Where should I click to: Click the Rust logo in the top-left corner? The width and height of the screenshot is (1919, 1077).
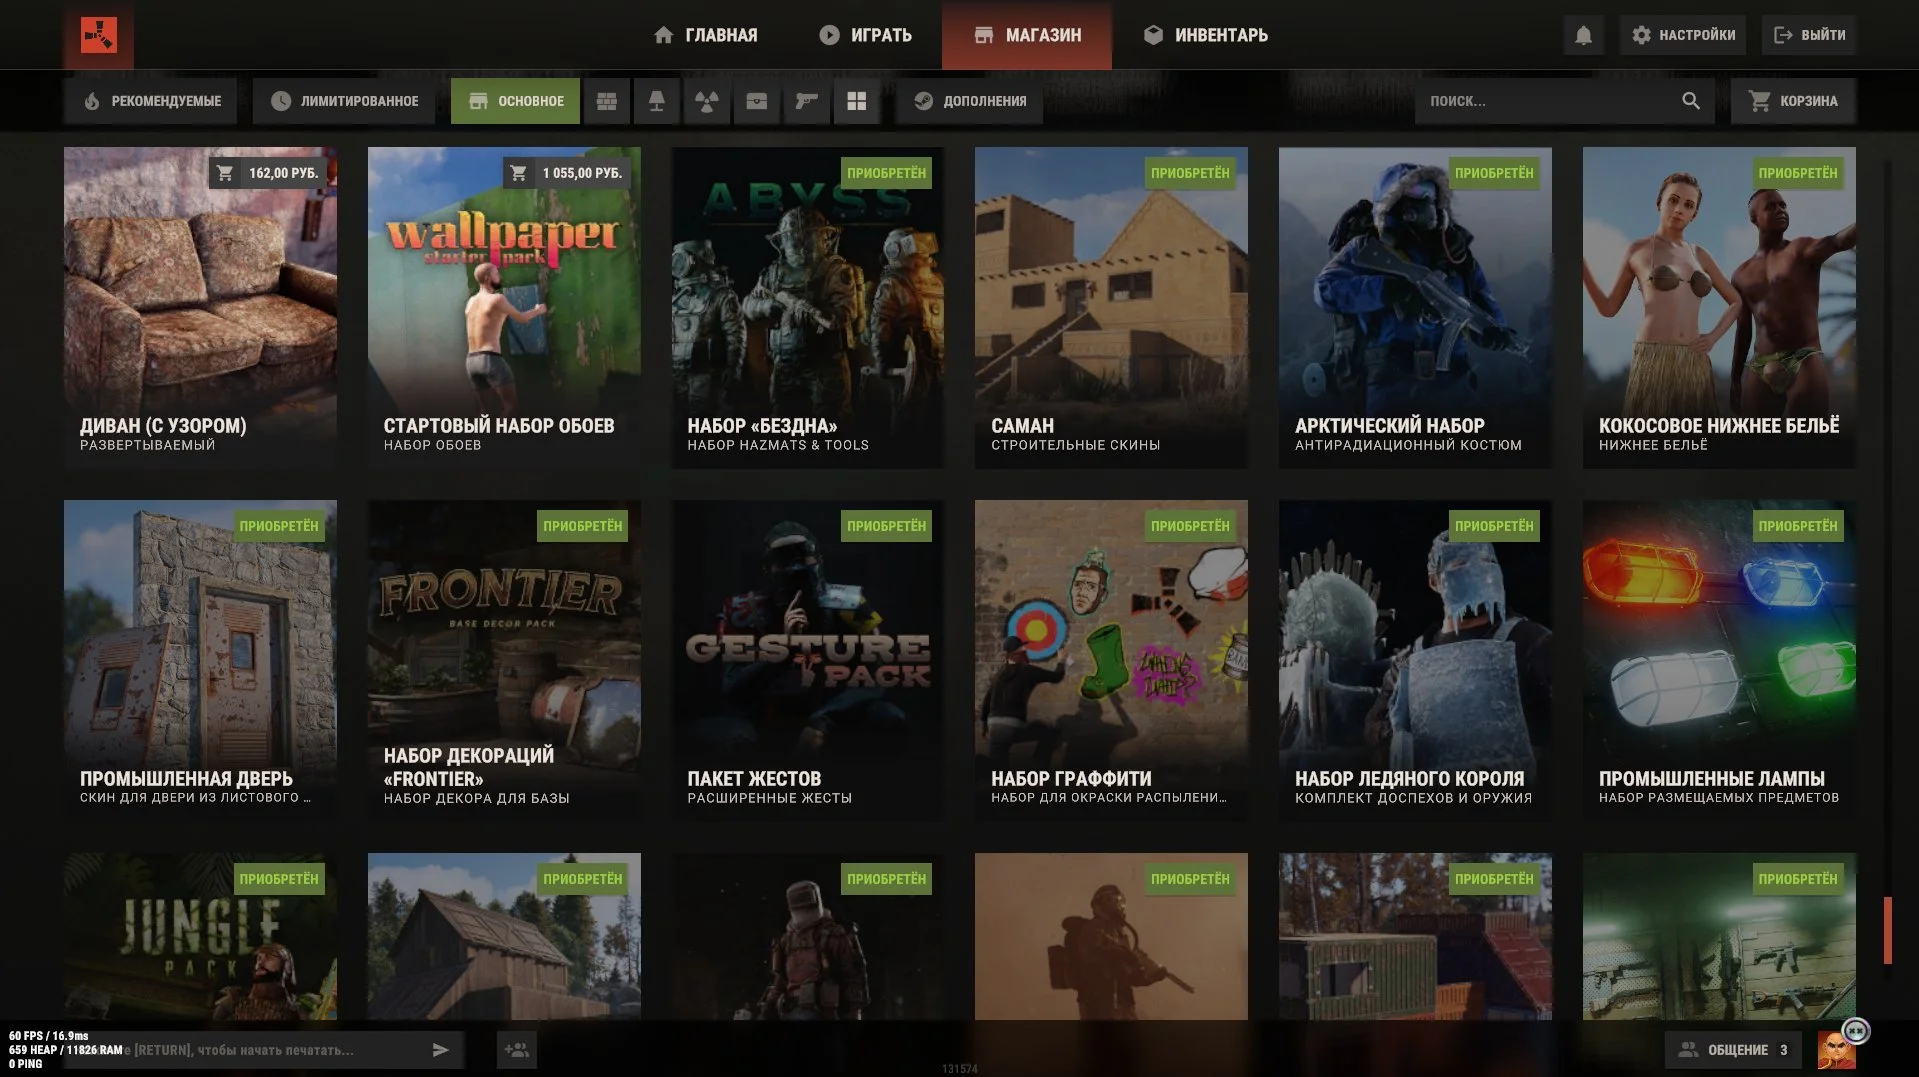(99, 35)
